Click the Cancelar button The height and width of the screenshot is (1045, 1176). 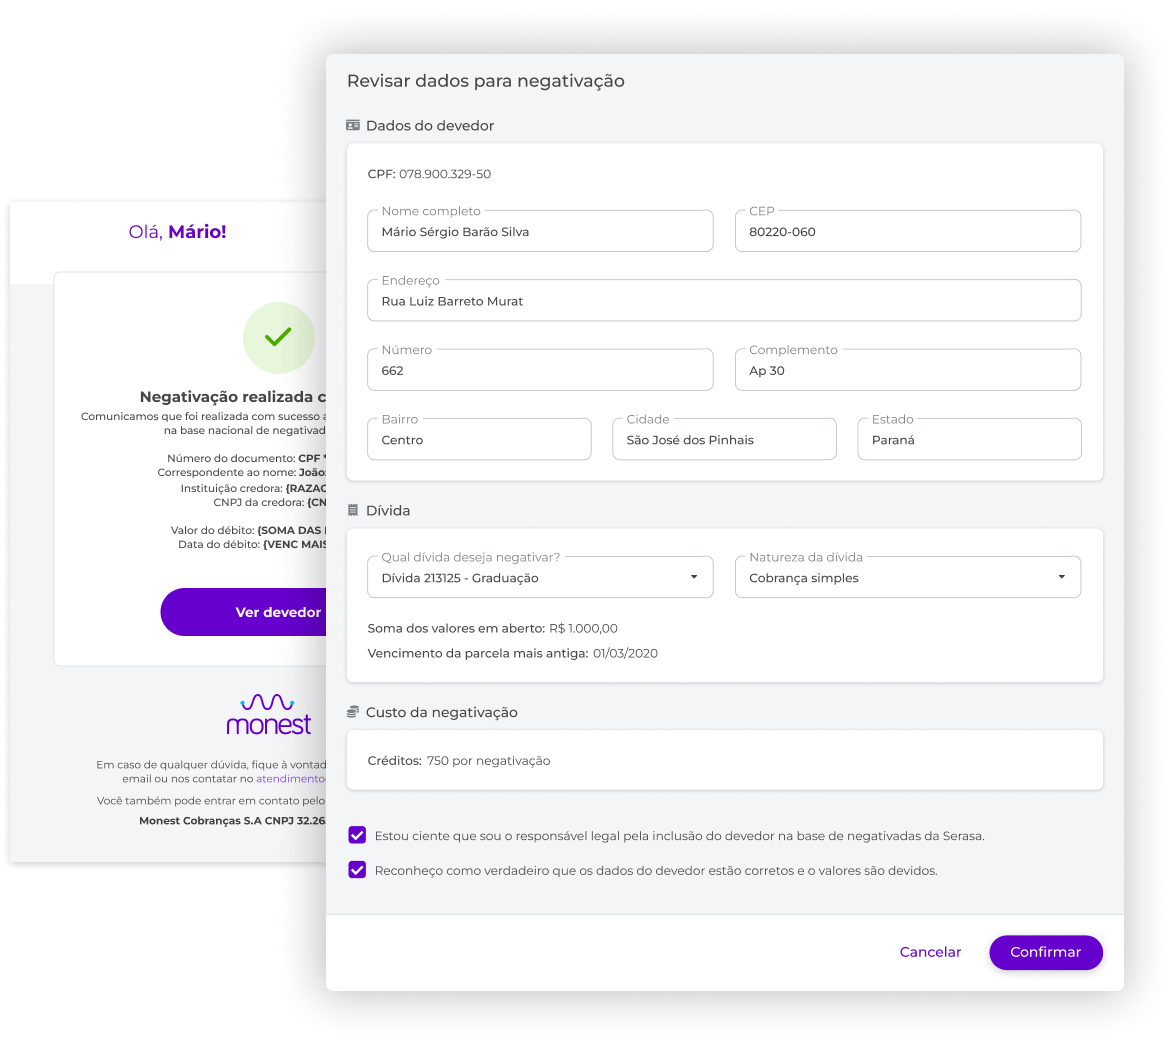coord(930,952)
